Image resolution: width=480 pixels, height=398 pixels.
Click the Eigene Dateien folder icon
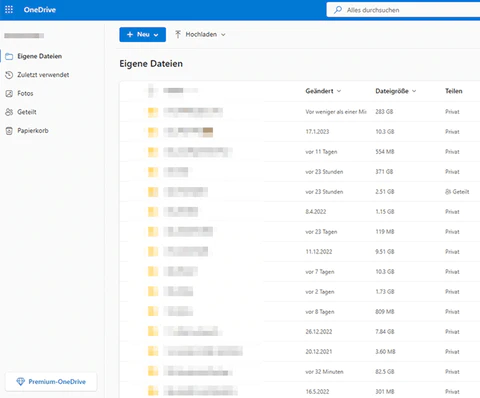pos(9,56)
